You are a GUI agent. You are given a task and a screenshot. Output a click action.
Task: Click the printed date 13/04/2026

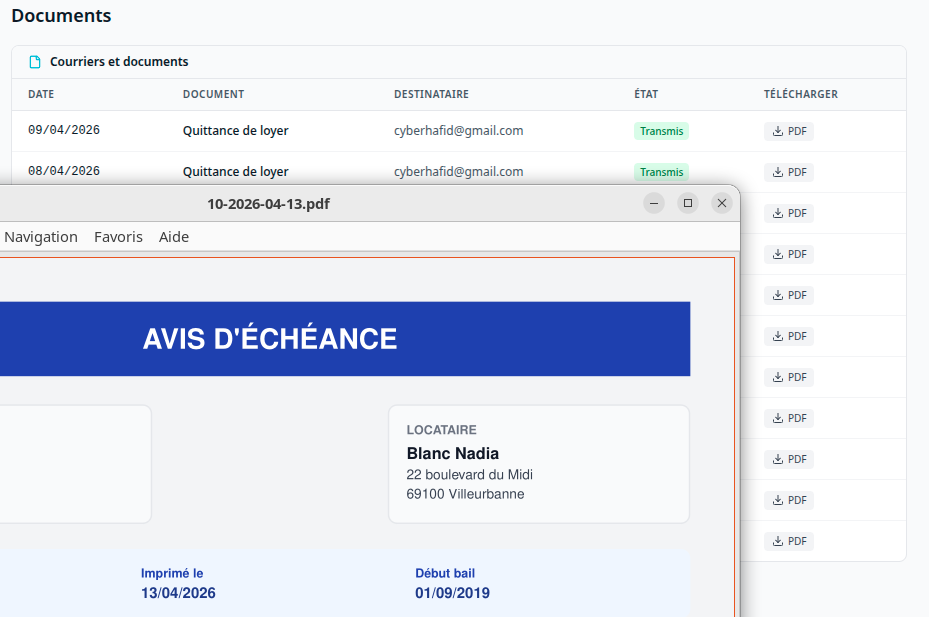[178, 593]
